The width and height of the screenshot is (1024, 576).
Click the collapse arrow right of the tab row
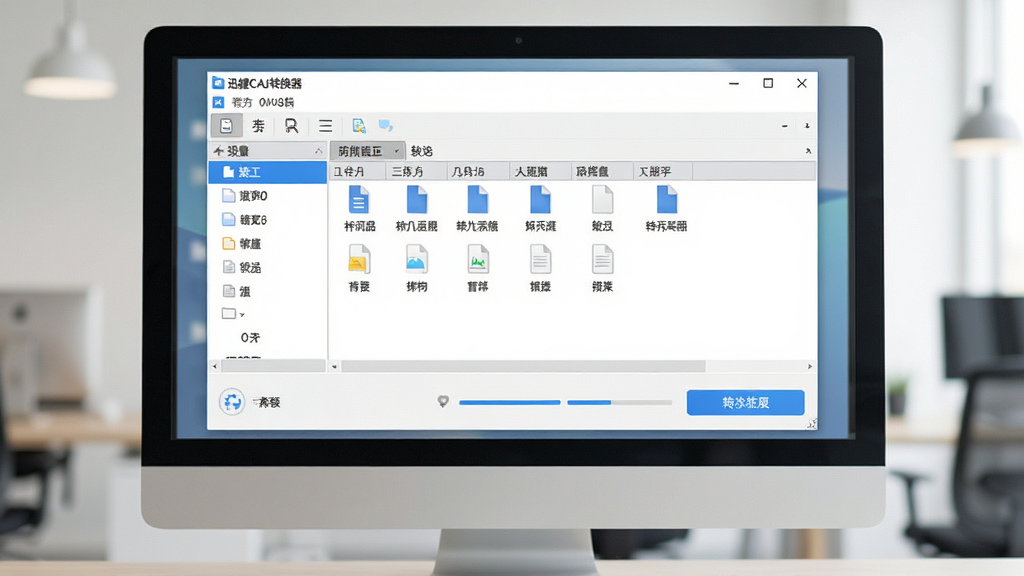(808, 151)
